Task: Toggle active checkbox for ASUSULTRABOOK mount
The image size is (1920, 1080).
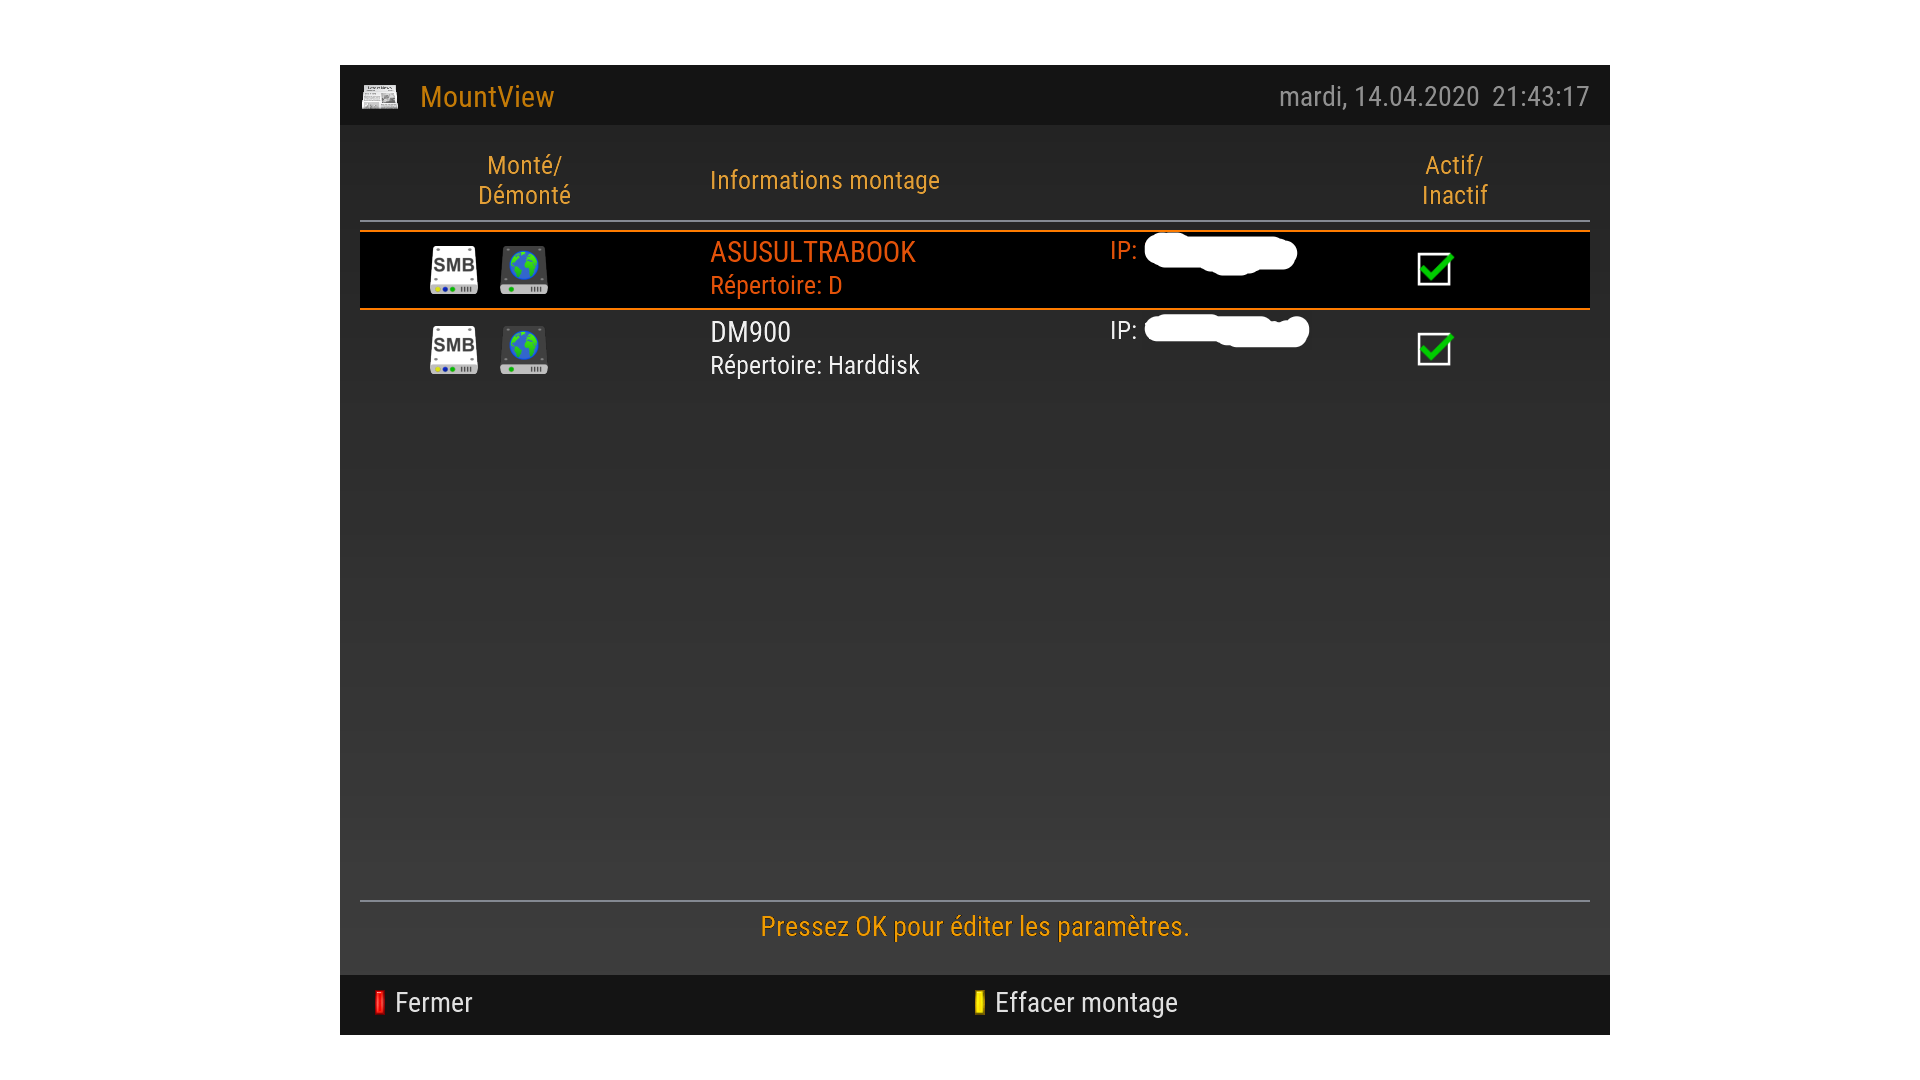Action: [x=1434, y=269]
